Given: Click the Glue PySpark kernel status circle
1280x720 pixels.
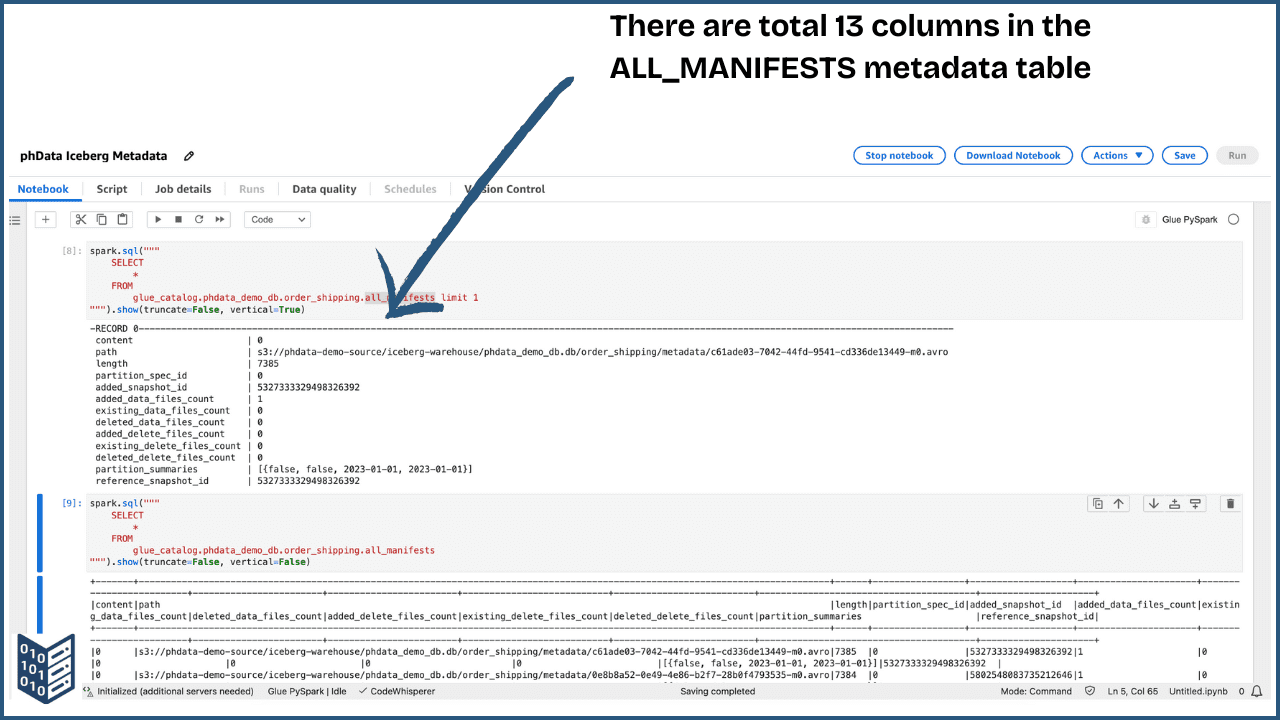Looking at the screenshot, I should pyautogui.click(x=1233, y=219).
